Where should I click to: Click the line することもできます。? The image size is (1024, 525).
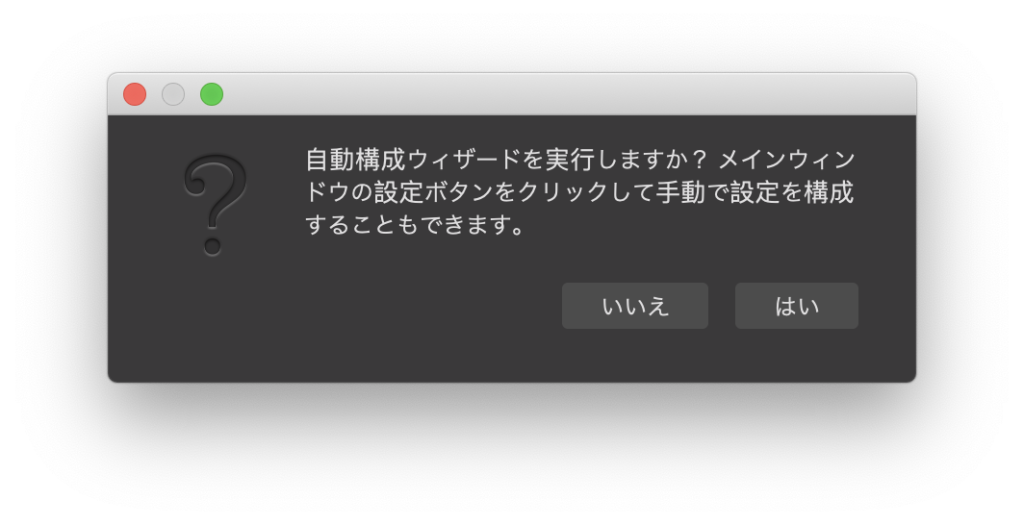pos(415,225)
